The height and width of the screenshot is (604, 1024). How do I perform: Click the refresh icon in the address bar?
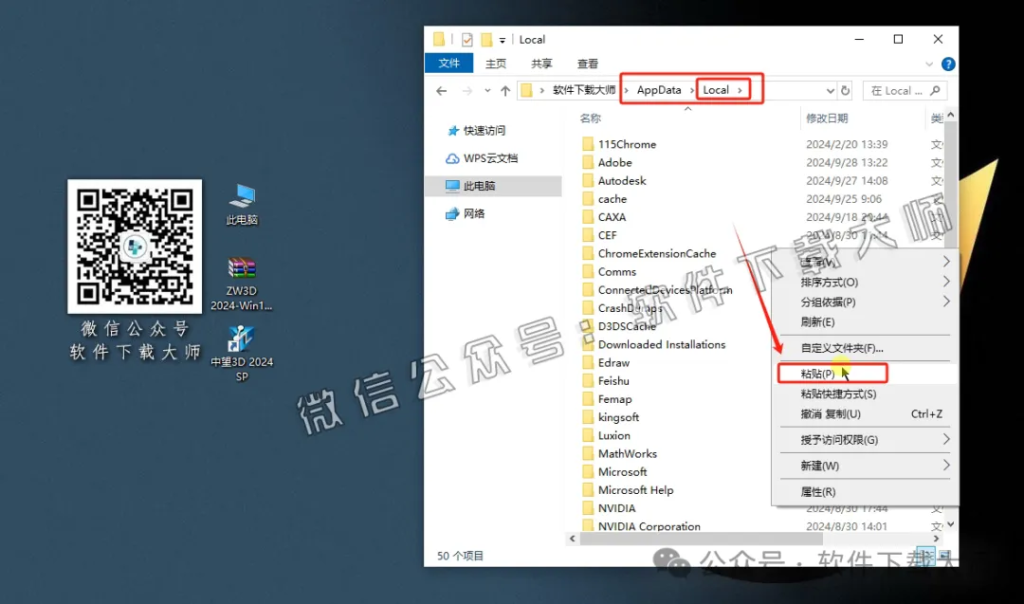(846, 89)
